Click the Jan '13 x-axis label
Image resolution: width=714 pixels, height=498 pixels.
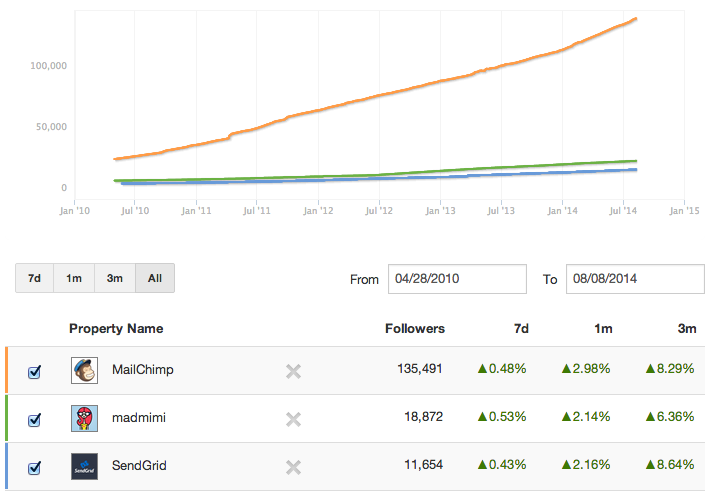[x=440, y=211]
